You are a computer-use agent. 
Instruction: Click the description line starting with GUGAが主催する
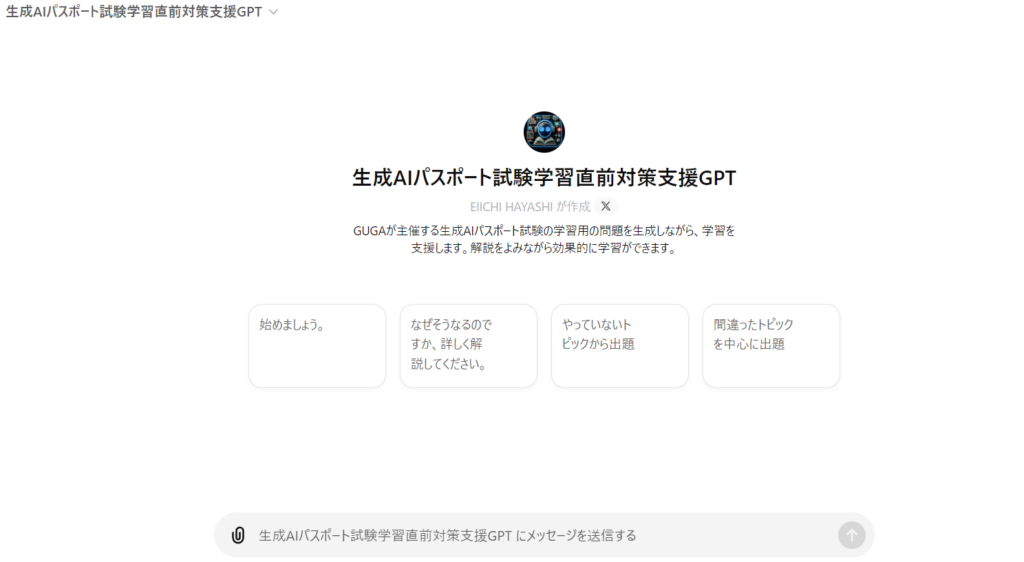(x=544, y=230)
